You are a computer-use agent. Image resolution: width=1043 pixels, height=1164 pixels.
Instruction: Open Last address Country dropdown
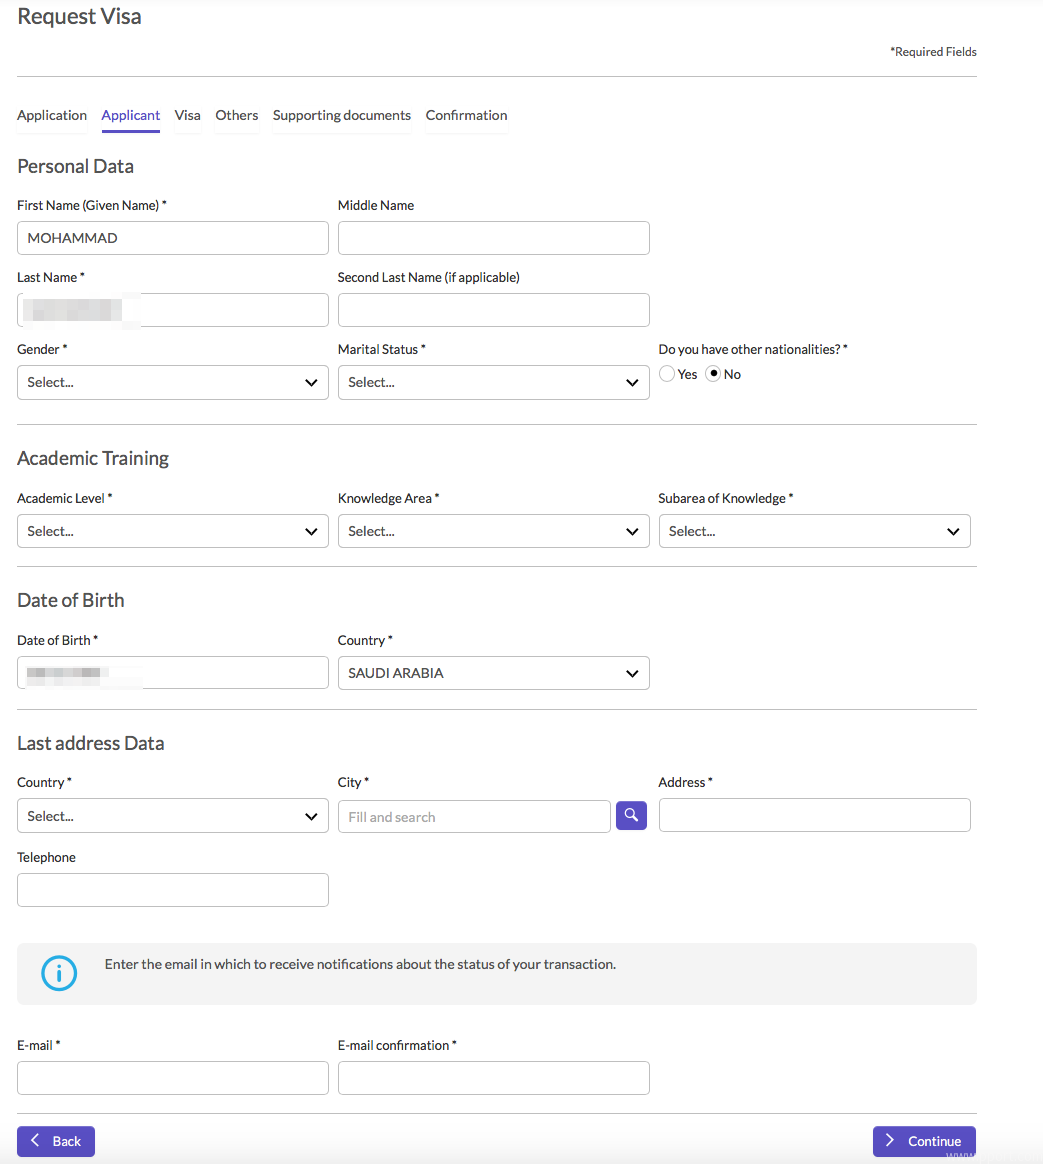coord(172,816)
